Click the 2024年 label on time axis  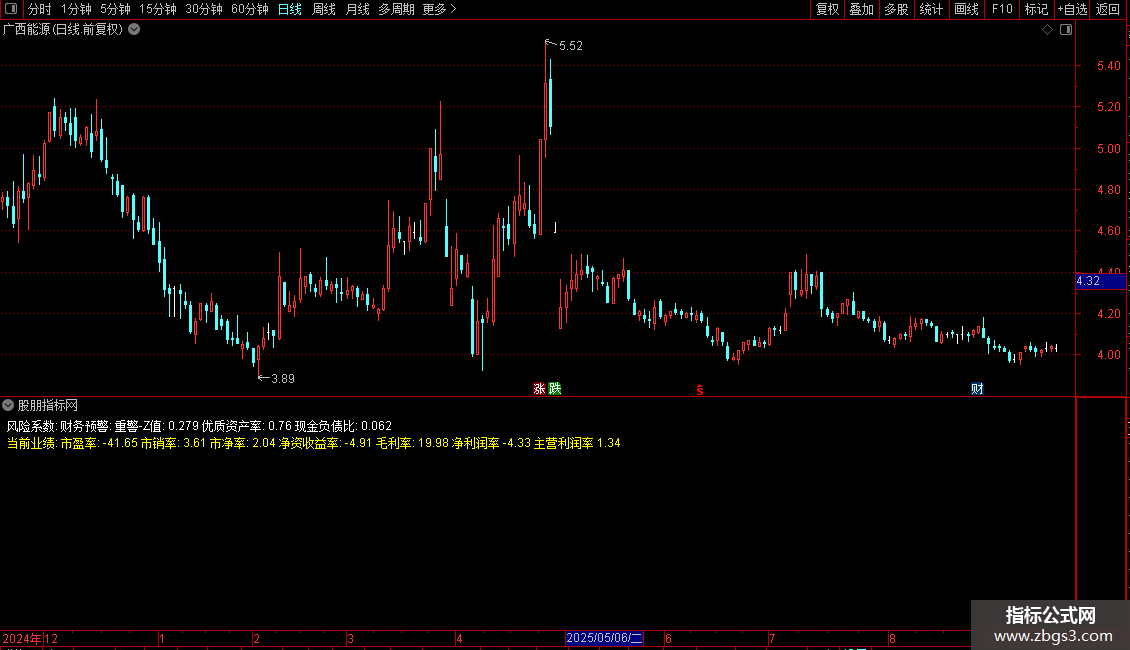tap(22, 638)
